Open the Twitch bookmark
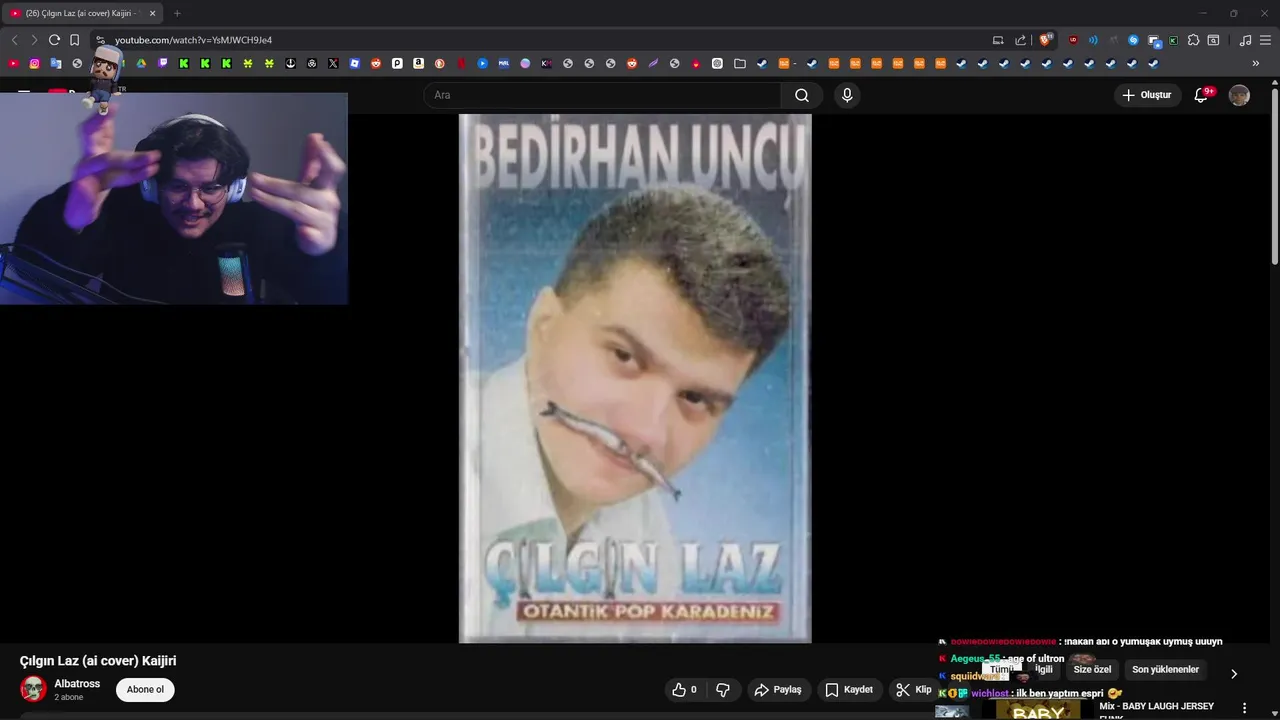 pyautogui.click(x=163, y=63)
